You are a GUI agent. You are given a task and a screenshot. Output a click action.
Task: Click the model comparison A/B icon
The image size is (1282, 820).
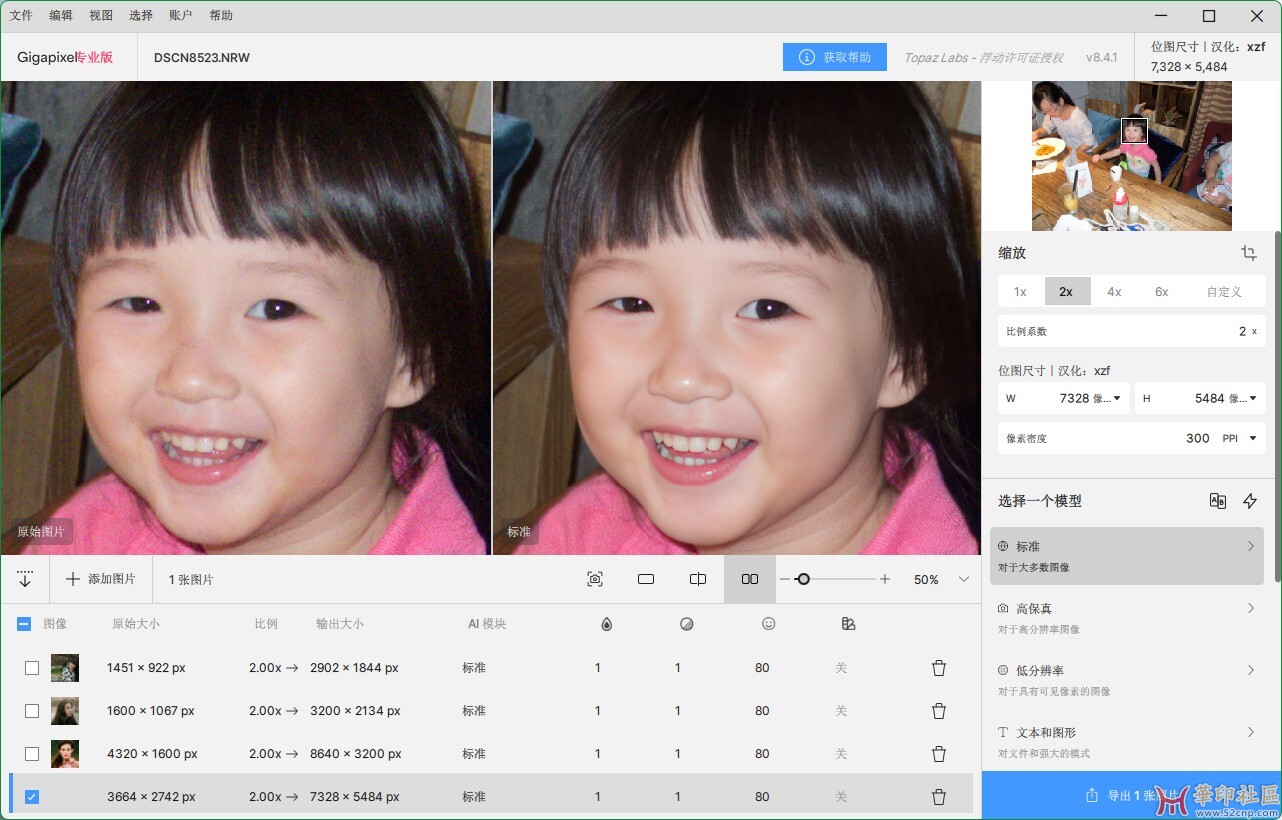coord(1217,501)
